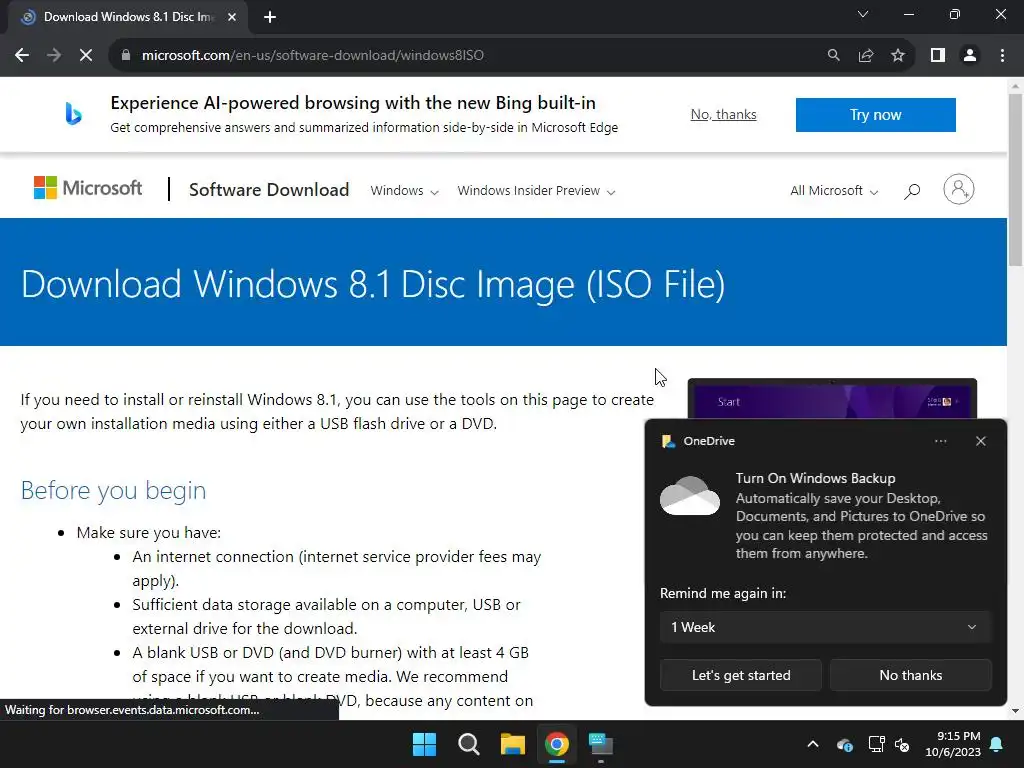Open the 1 Week reminder dropdown

[825, 627]
